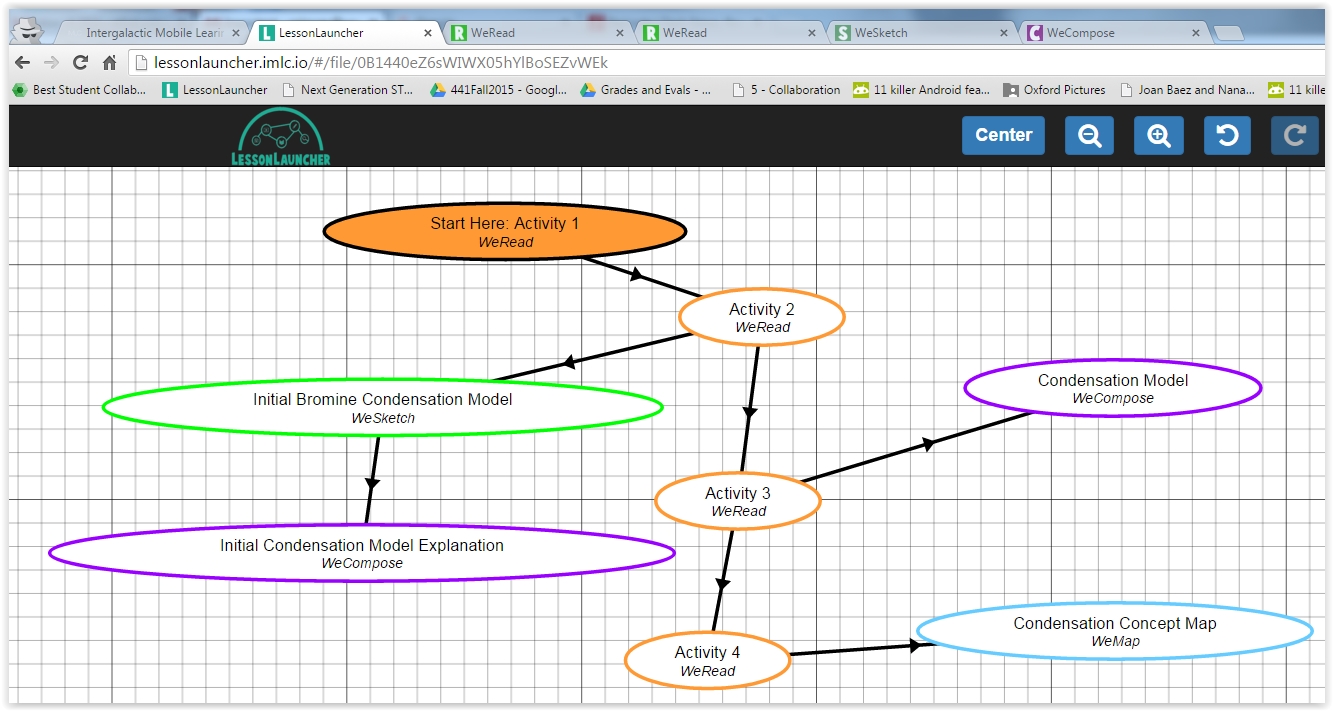
Task: Click the arrowhead toward Condensation Model node
Action: [928, 444]
